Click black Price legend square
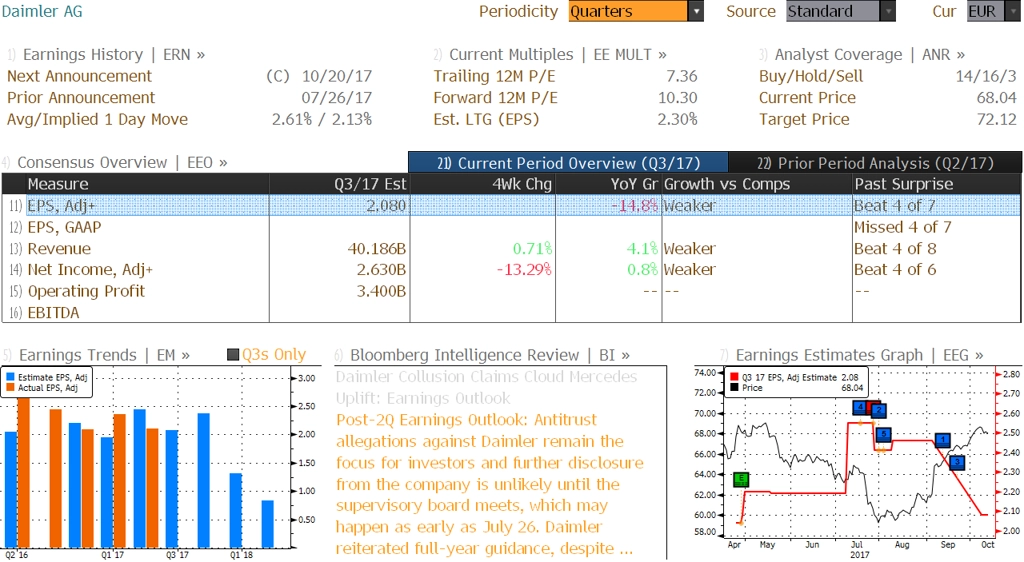 click(735, 388)
